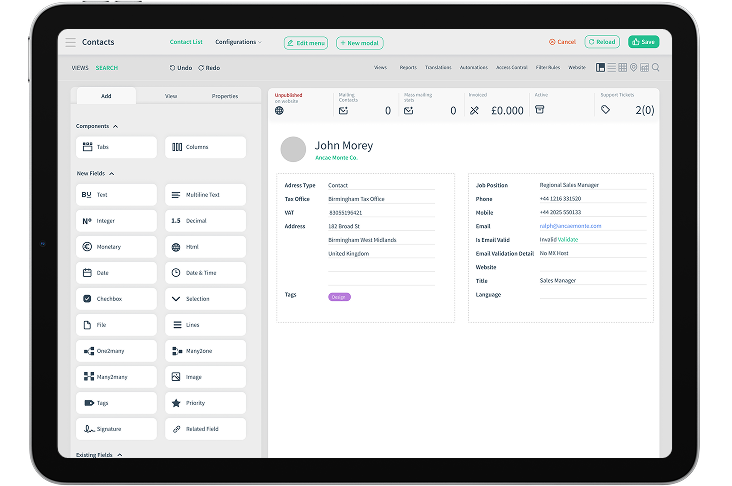Switch to the Properties tab

point(225,96)
